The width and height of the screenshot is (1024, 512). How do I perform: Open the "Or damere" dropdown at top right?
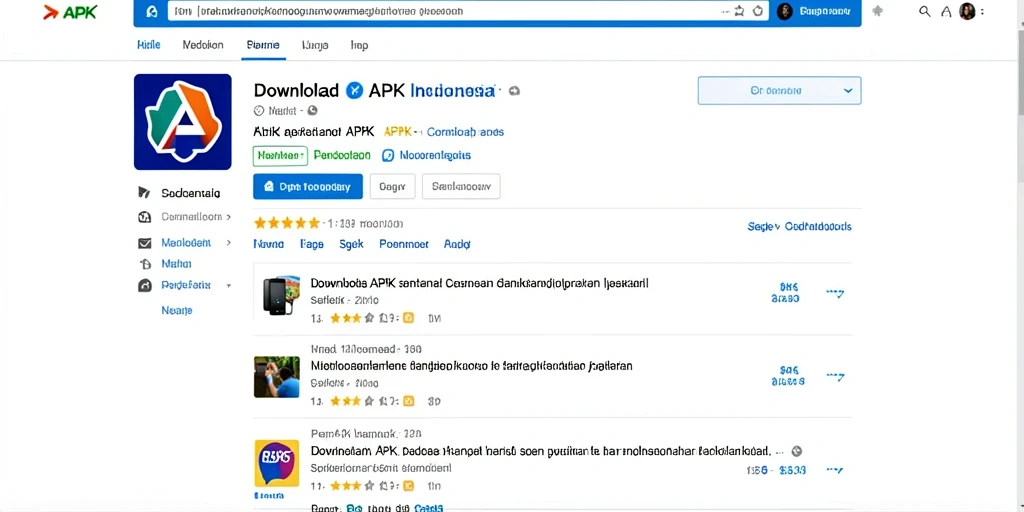(x=779, y=91)
